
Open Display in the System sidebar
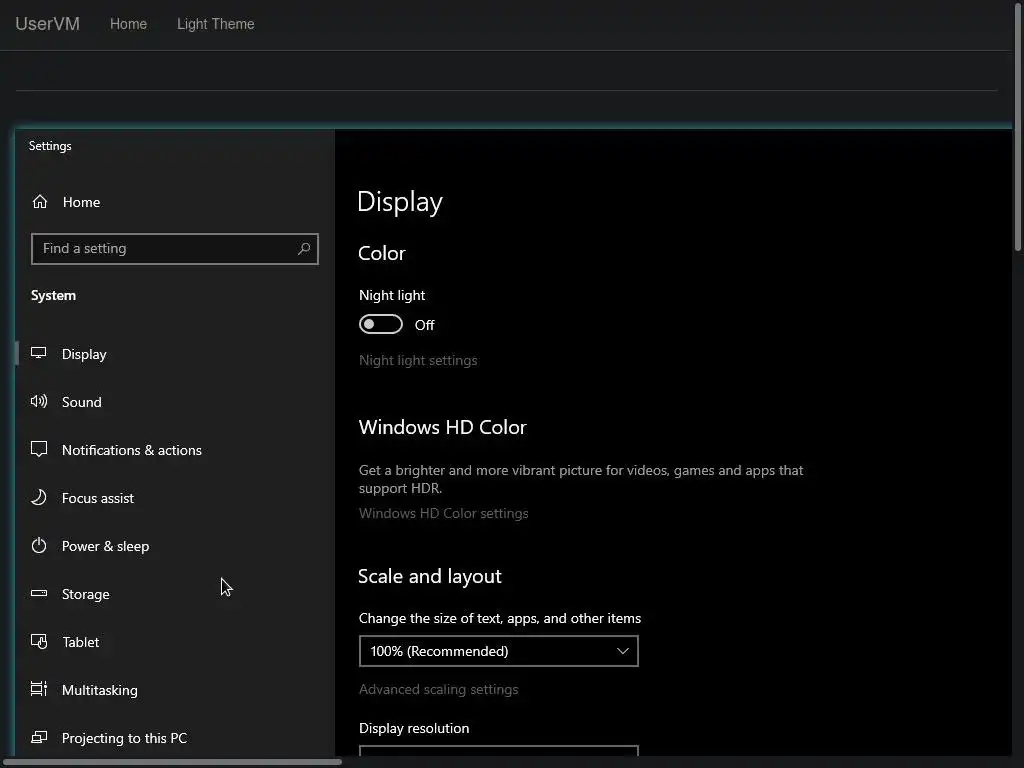pyautogui.click(x=175, y=354)
